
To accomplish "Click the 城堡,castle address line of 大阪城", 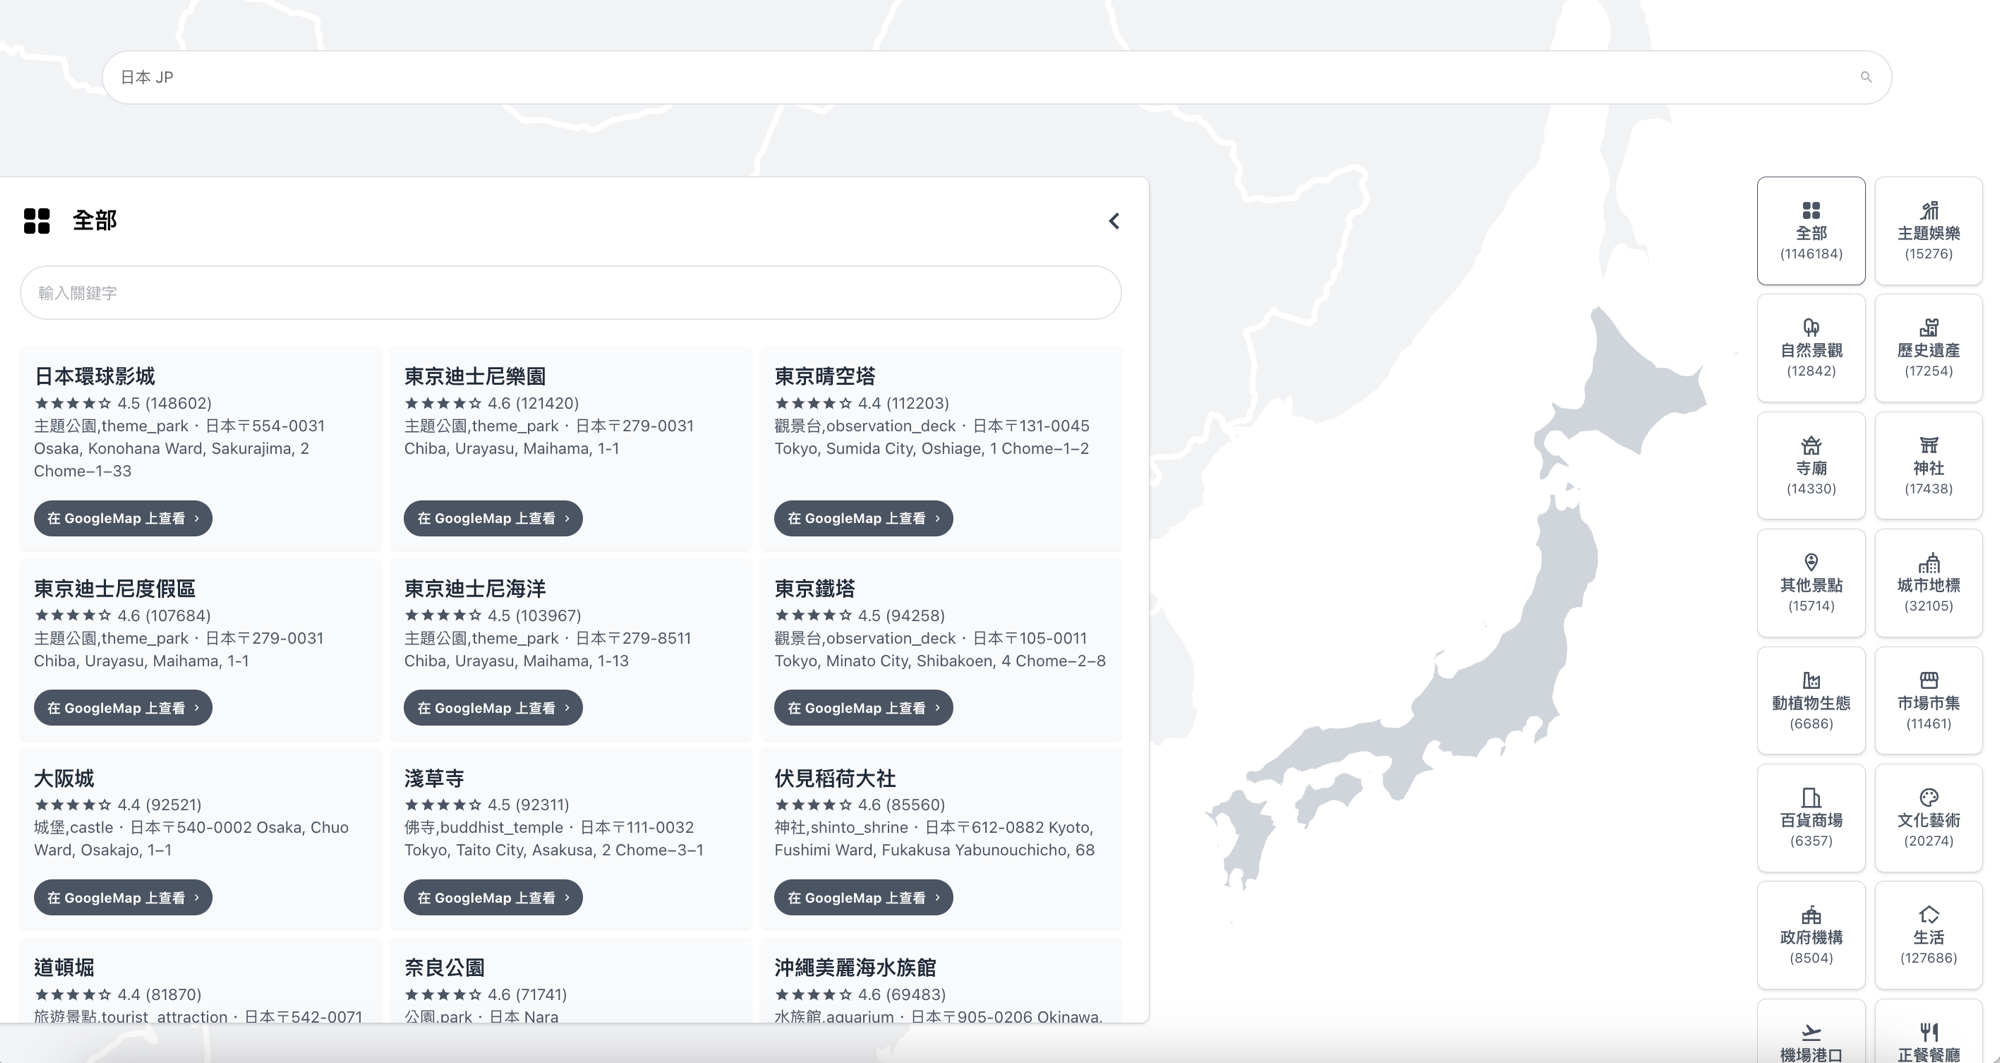I will click(191, 838).
